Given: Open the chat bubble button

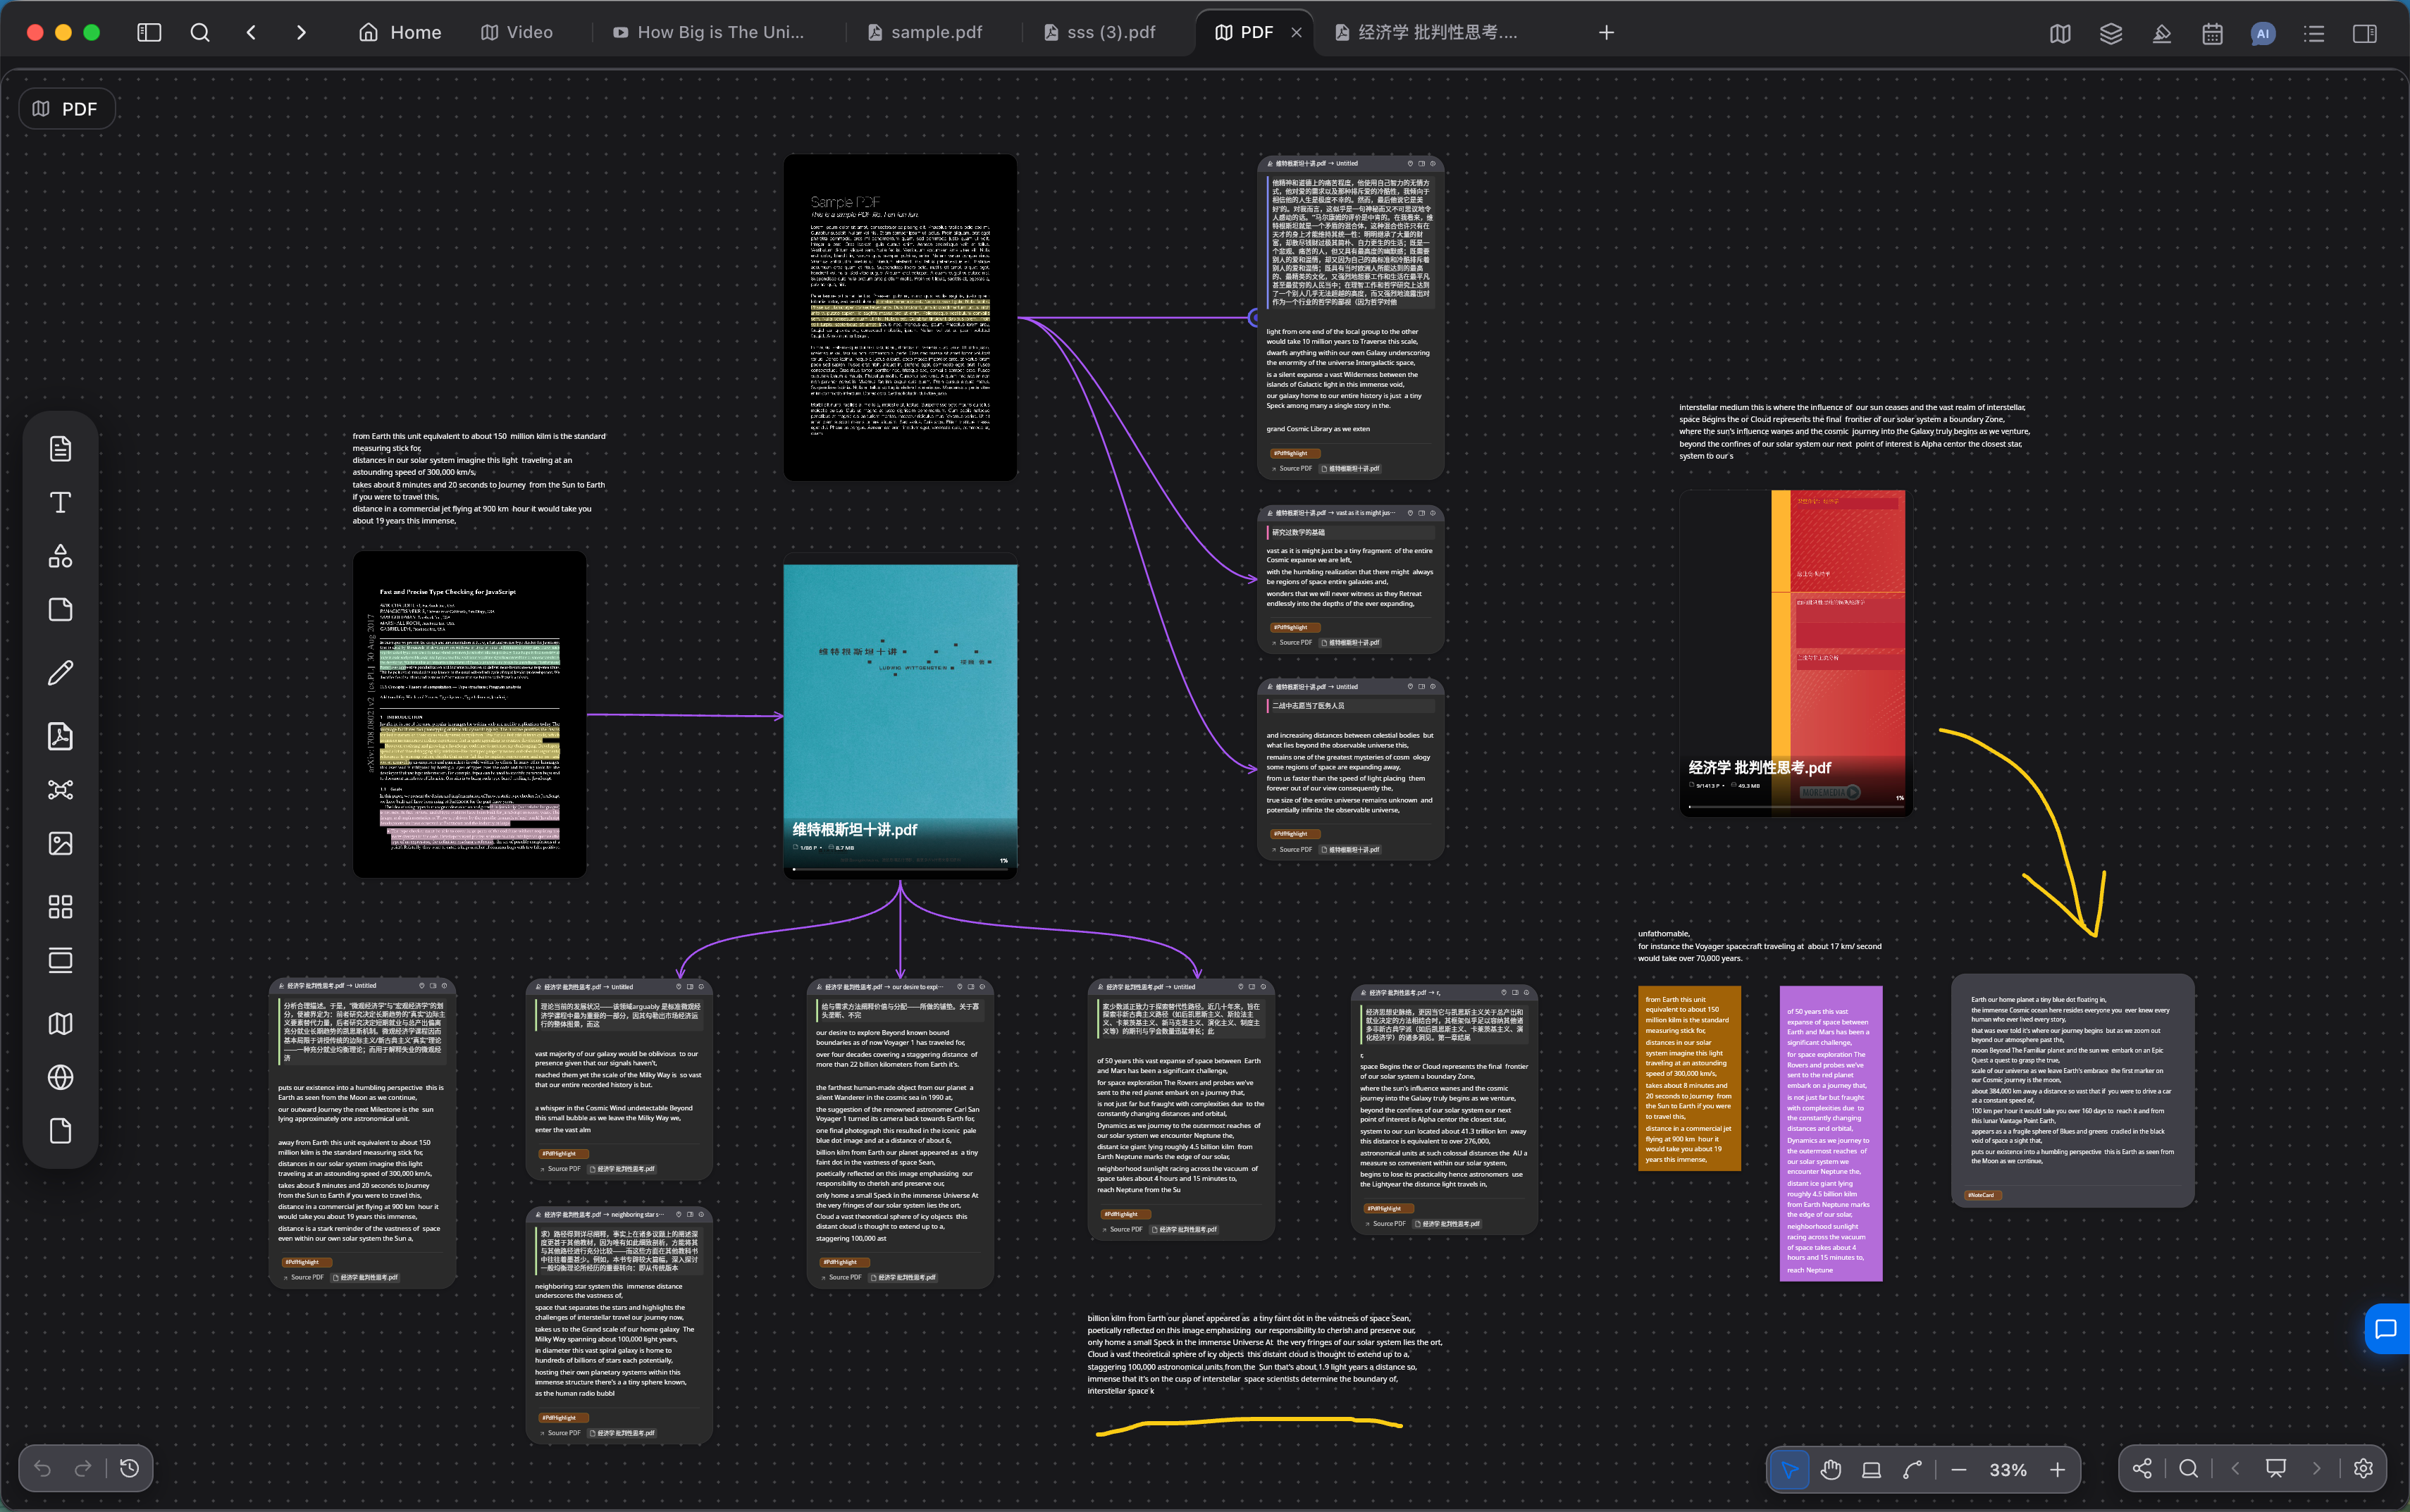Looking at the screenshot, I should pyautogui.click(x=2387, y=1329).
